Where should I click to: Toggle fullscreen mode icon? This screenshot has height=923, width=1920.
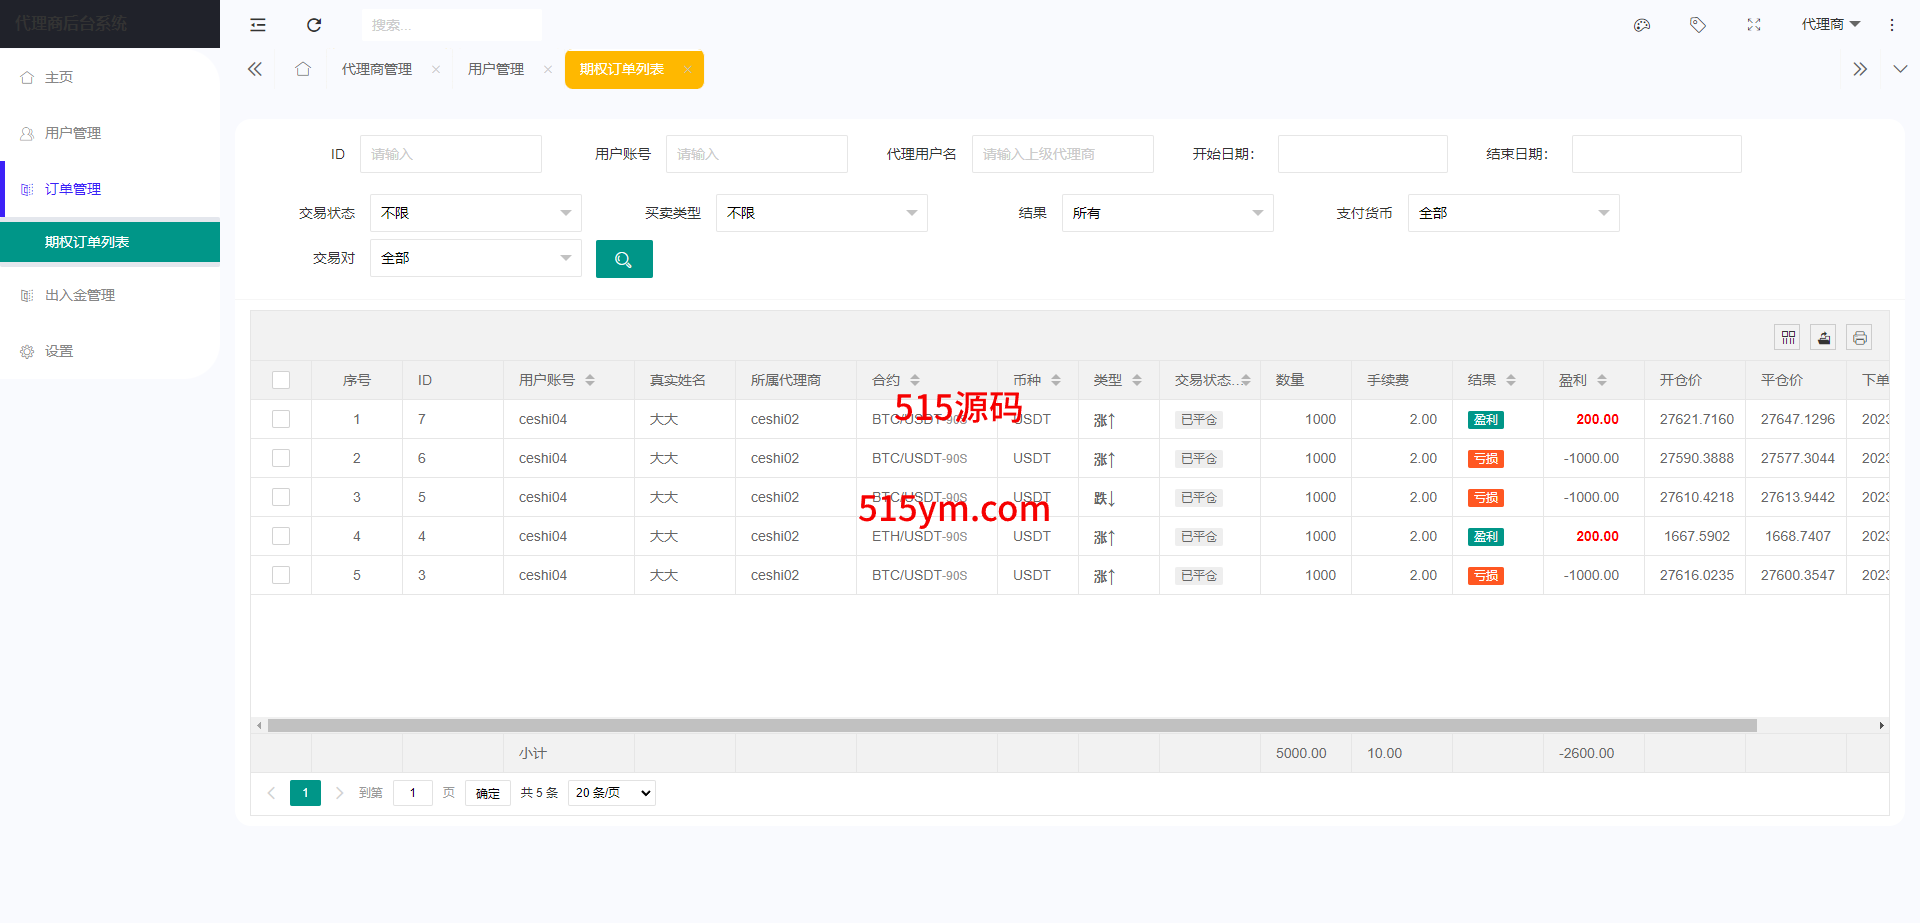(1753, 25)
